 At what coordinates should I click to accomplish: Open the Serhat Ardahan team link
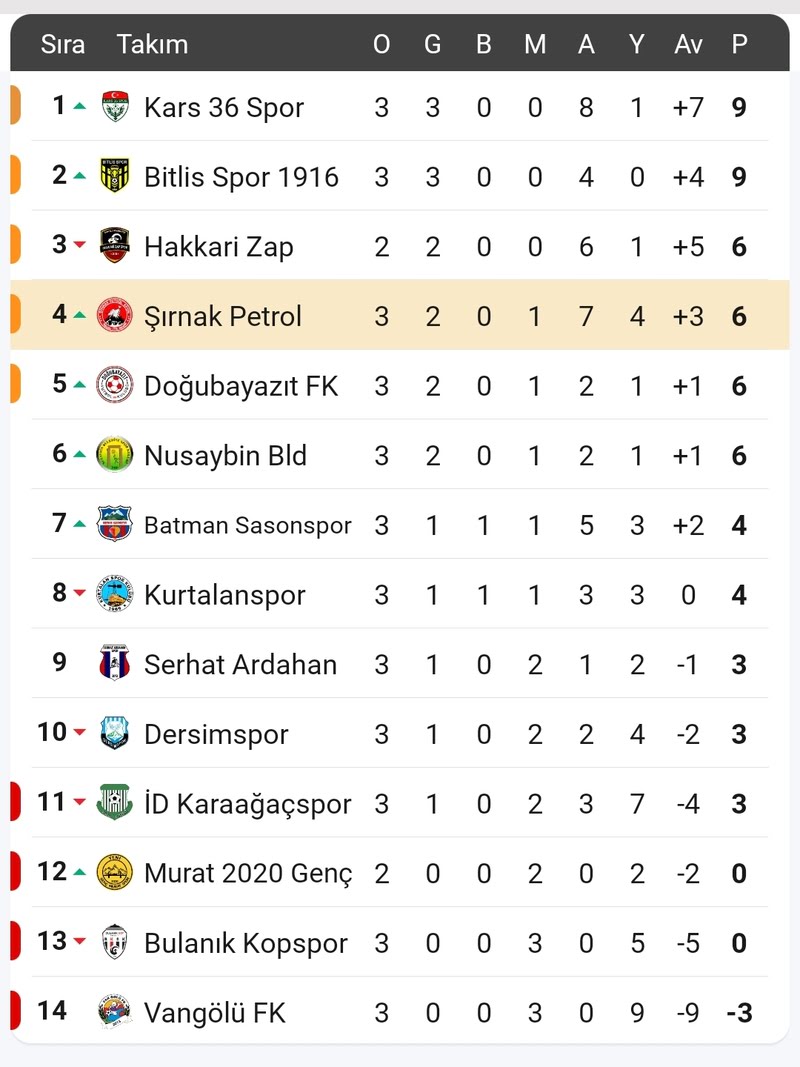240,665
